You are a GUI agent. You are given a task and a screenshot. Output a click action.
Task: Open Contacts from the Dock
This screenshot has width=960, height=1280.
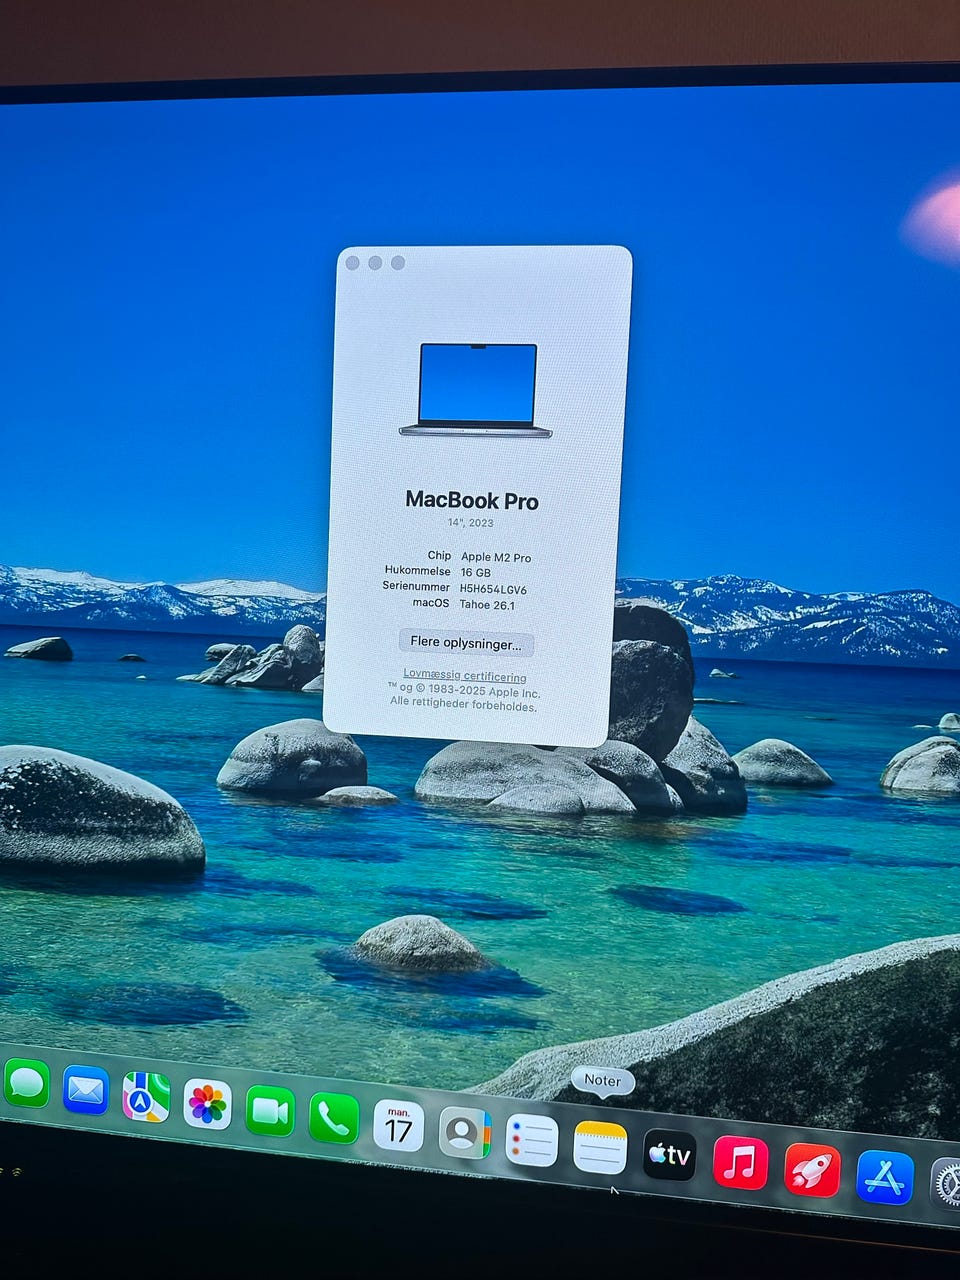pyautogui.click(x=465, y=1133)
